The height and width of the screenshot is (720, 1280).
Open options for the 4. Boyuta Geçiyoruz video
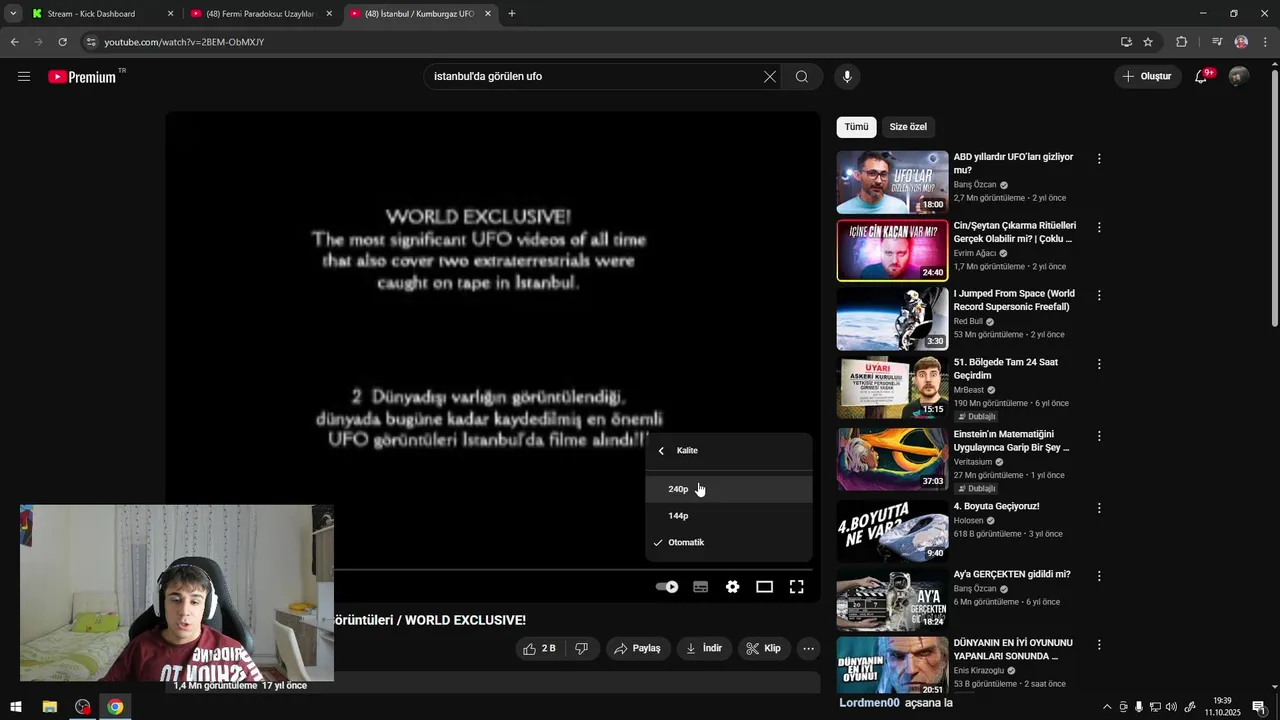(1099, 508)
